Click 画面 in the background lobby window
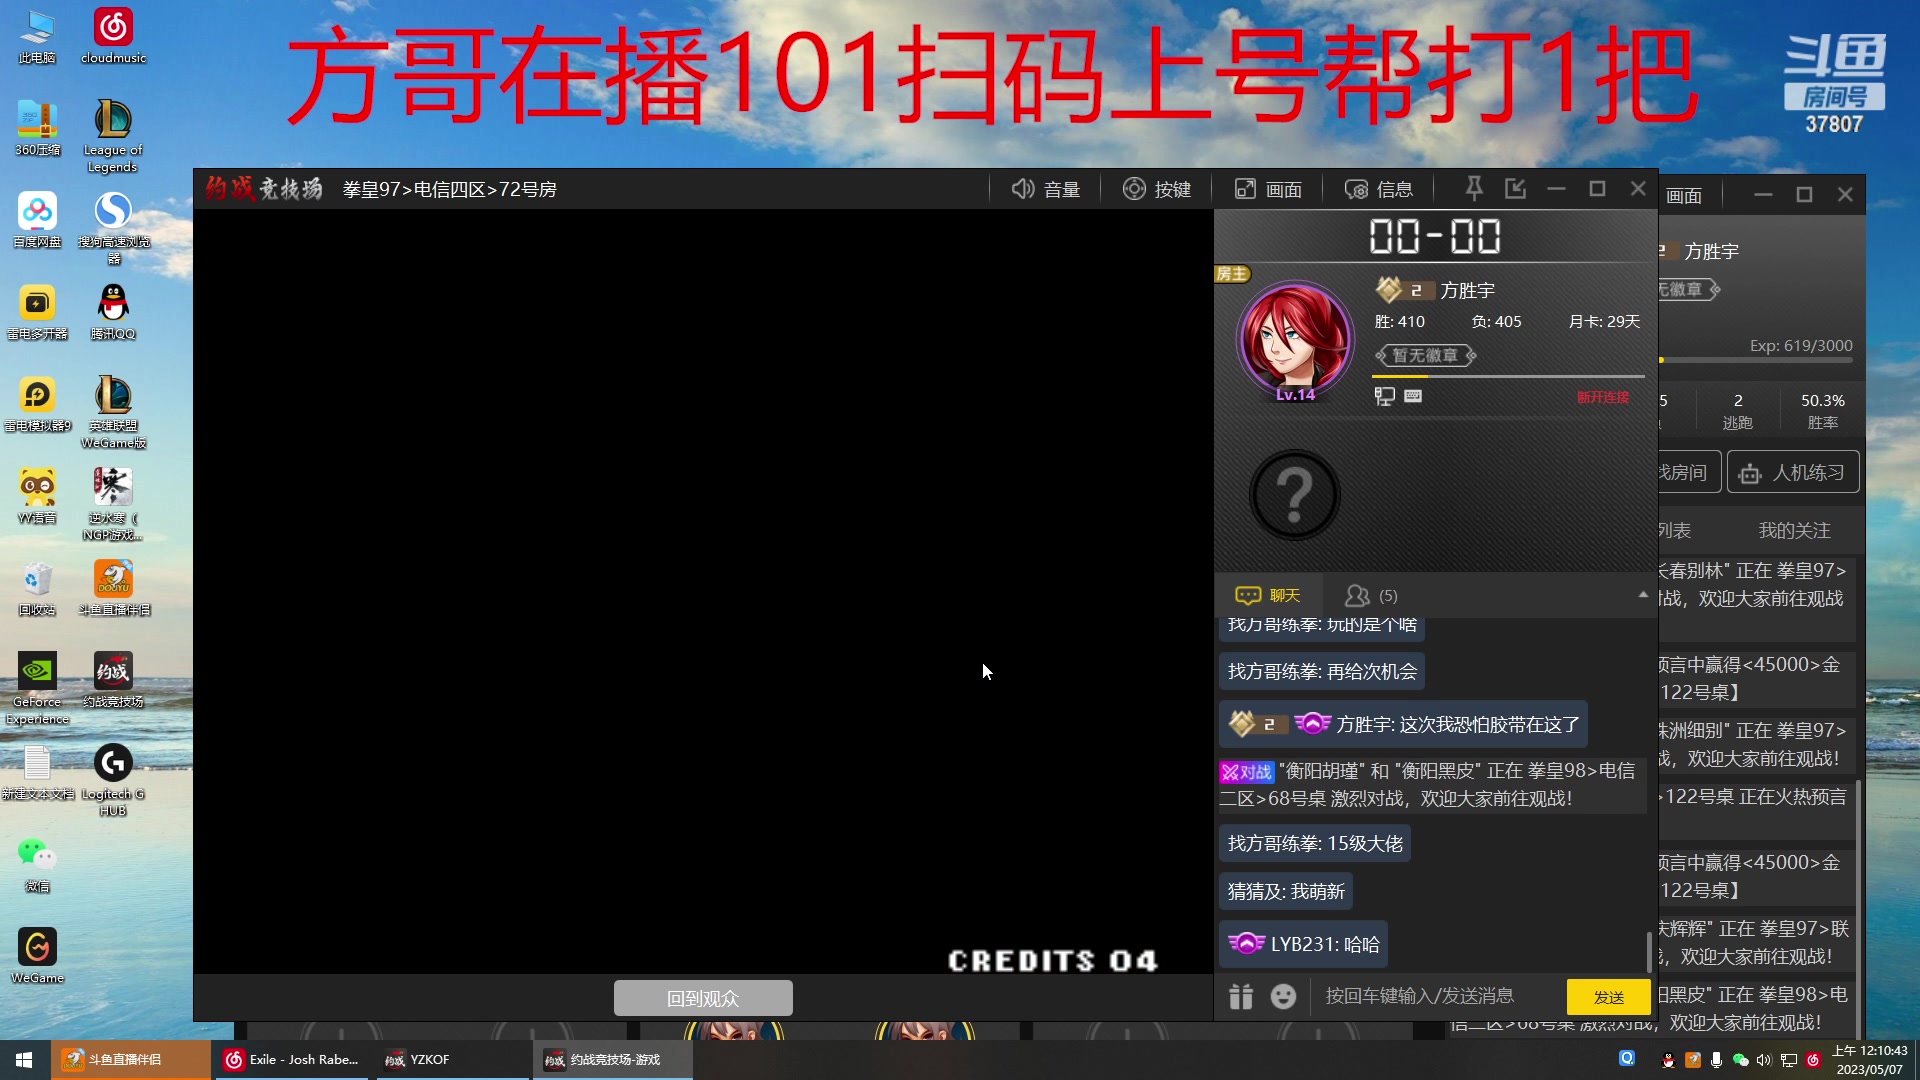1920x1080 pixels. point(1684,196)
